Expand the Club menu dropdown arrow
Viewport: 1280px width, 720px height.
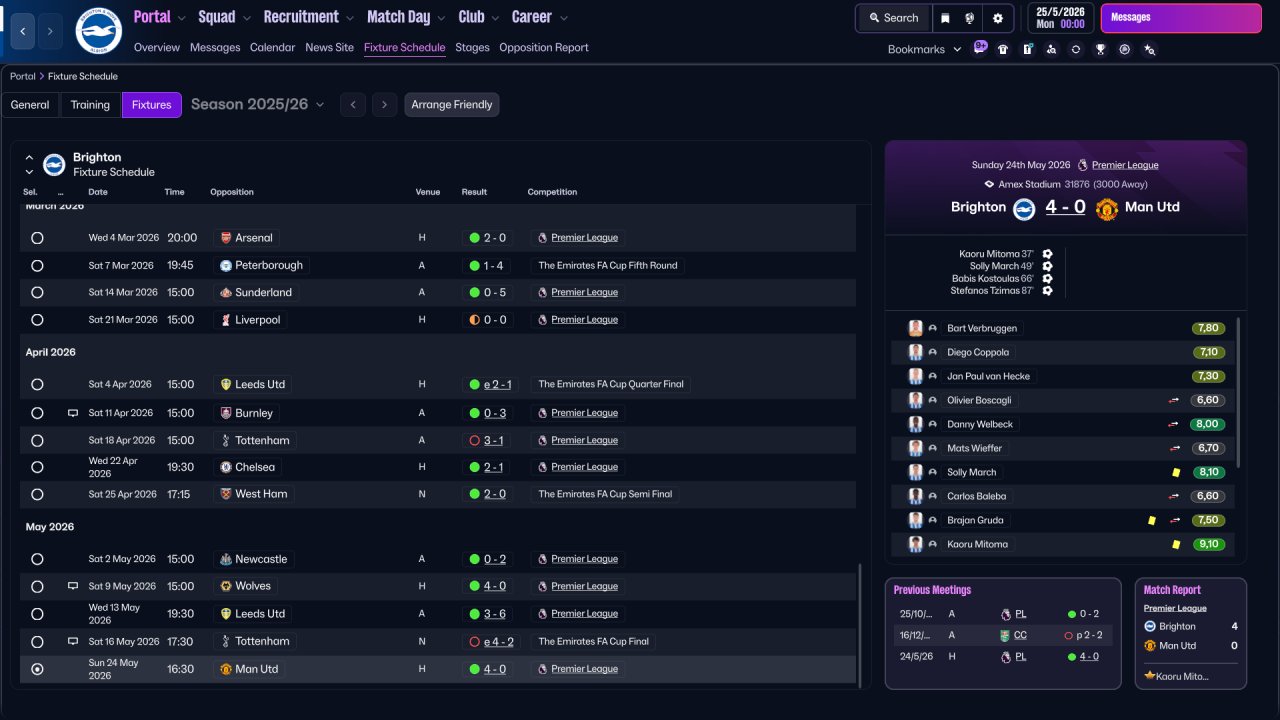(x=495, y=18)
